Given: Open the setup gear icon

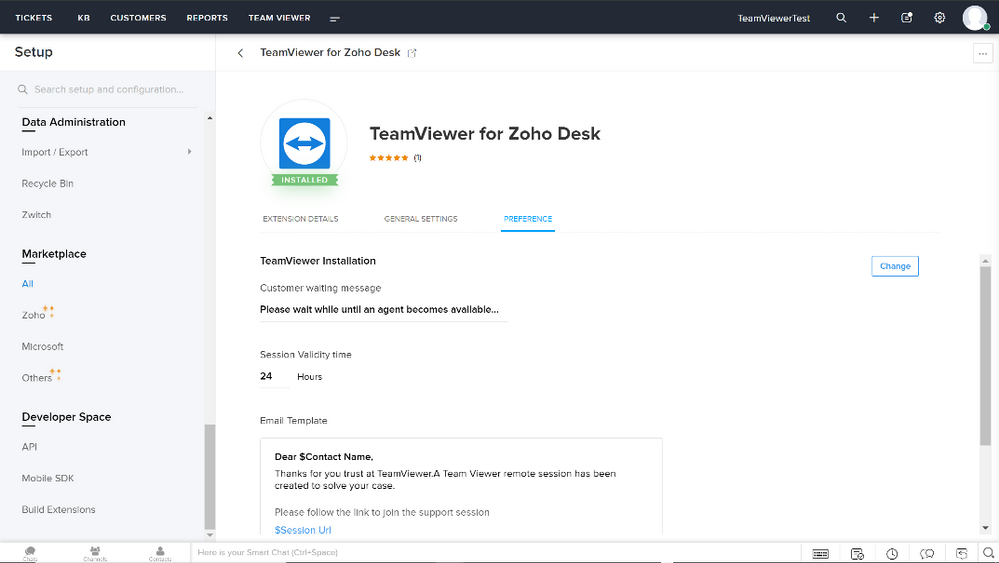Looking at the screenshot, I should [939, 18].
